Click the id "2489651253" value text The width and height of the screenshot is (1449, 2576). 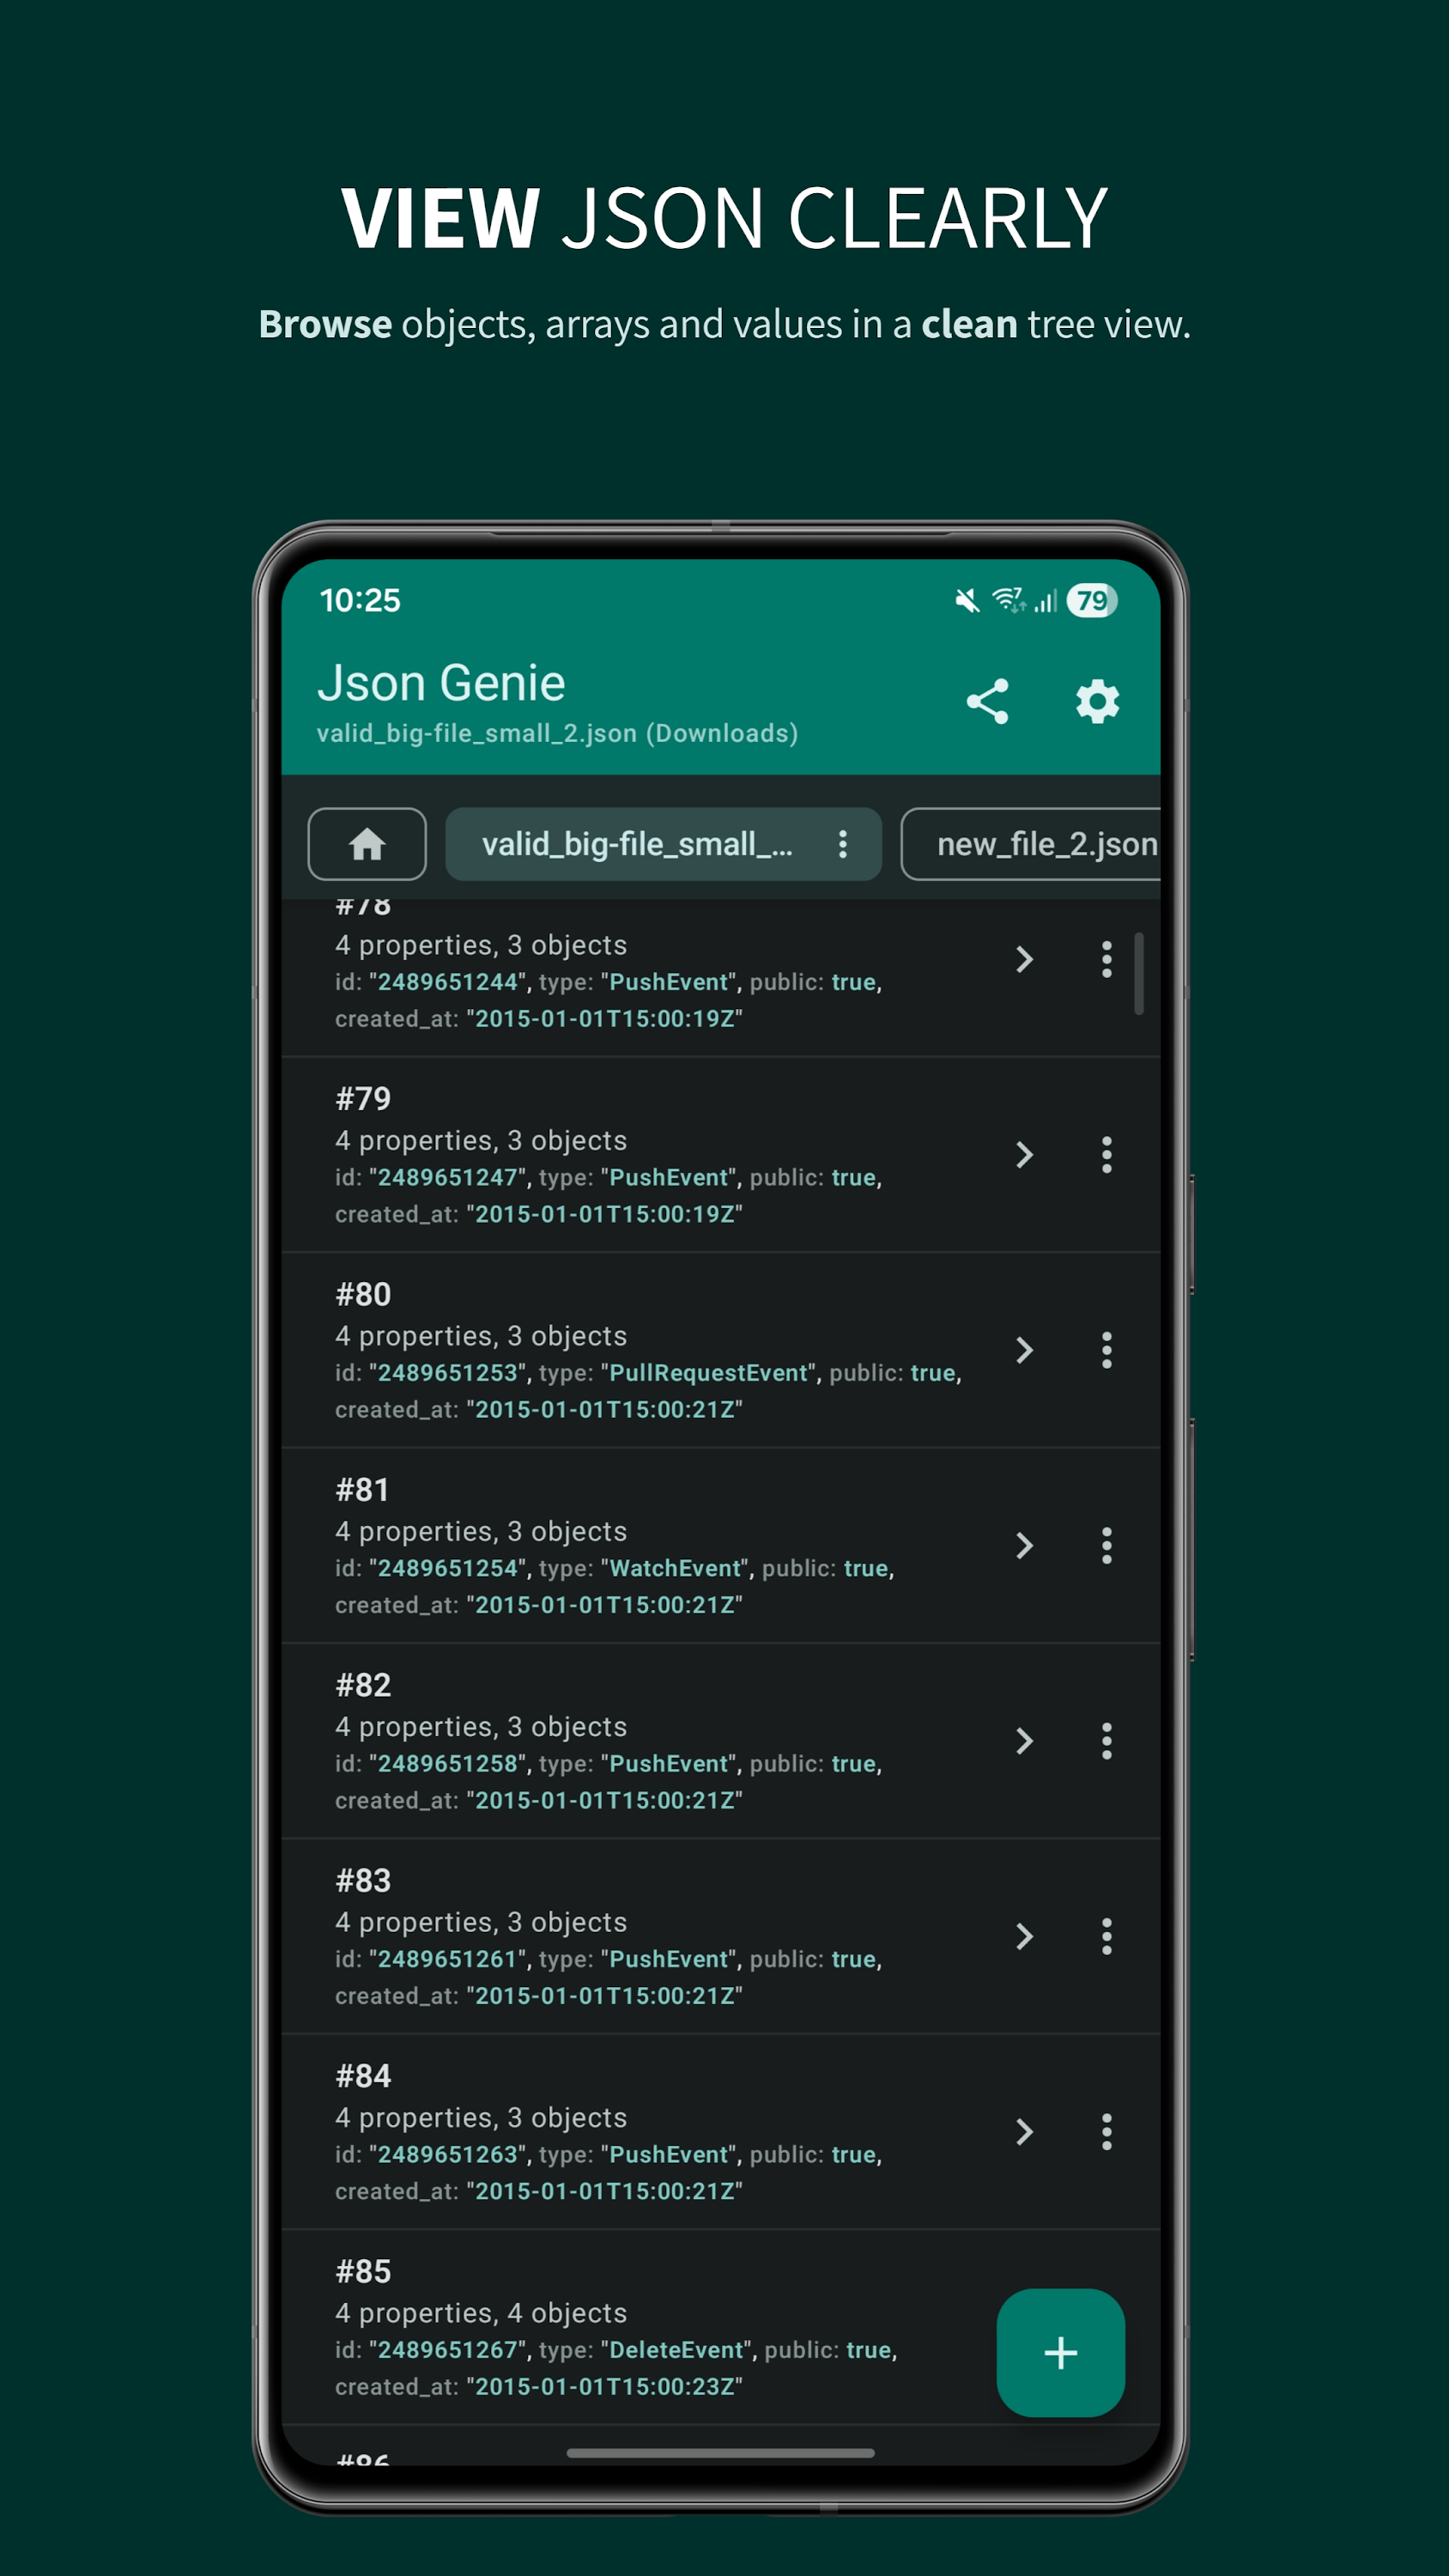[448, 1373]
